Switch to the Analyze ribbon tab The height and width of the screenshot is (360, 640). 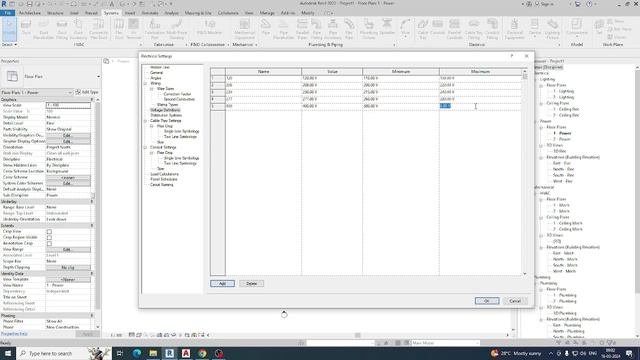[x=171, y=13]
